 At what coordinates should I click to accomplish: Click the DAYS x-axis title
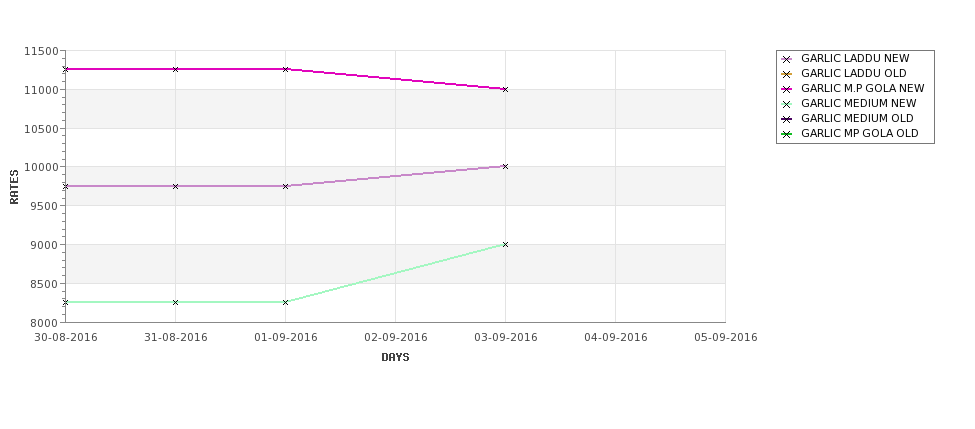395,357
